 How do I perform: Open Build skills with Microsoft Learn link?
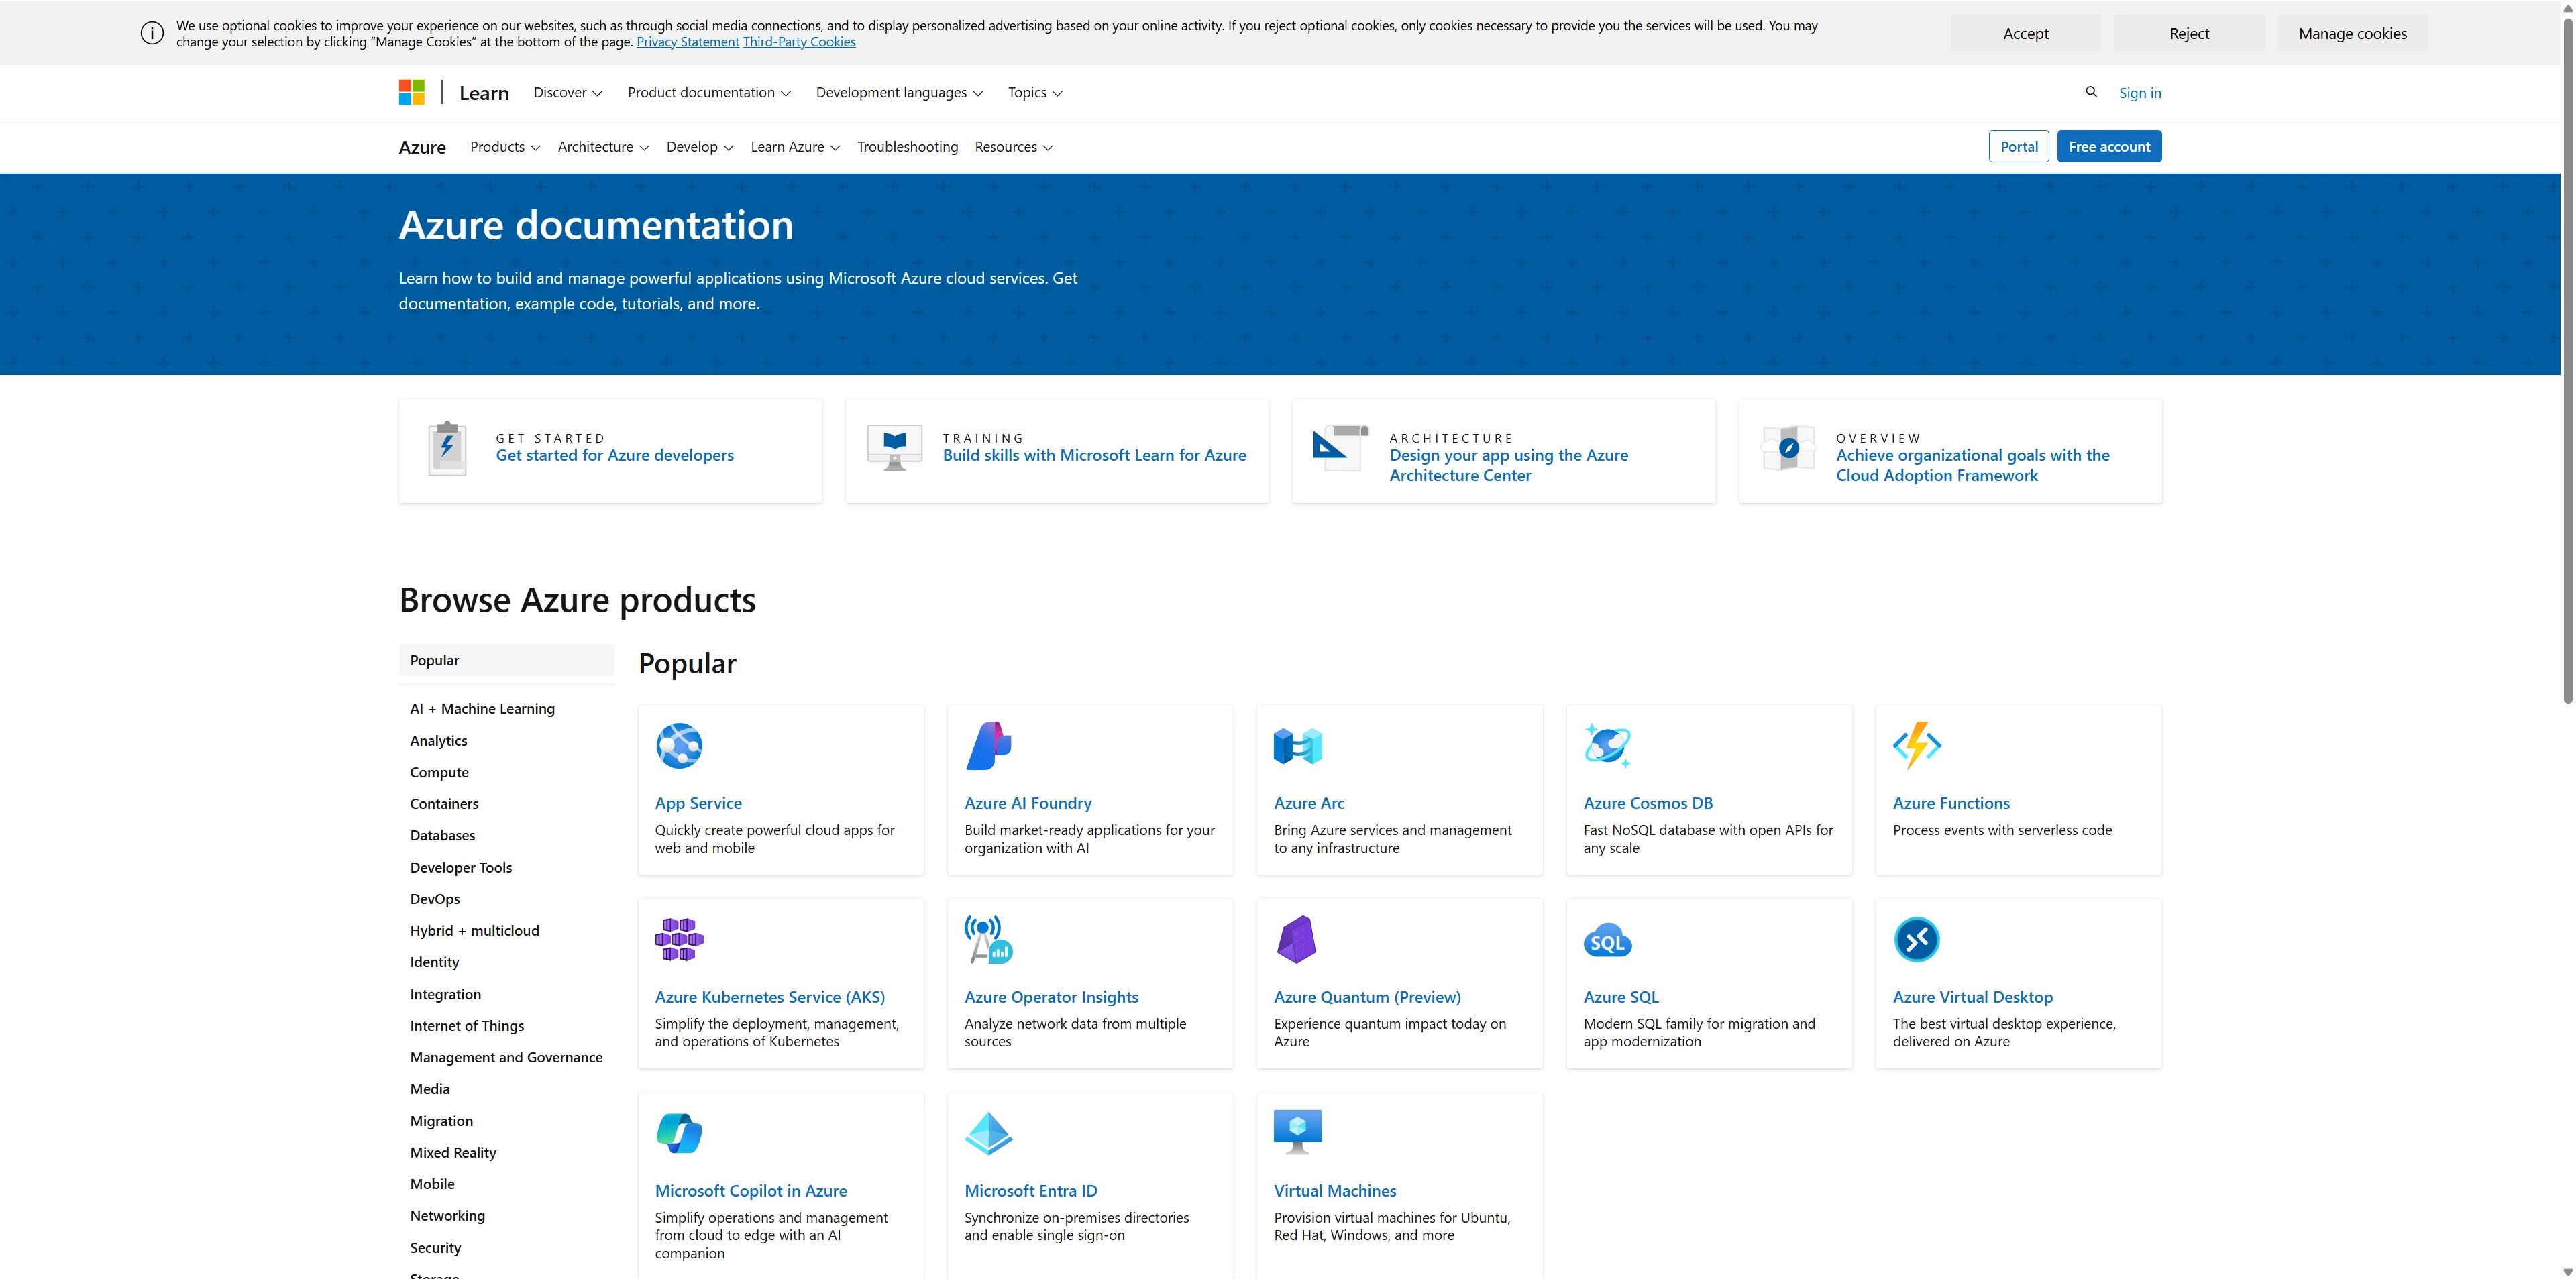[x=1094, y=455]
